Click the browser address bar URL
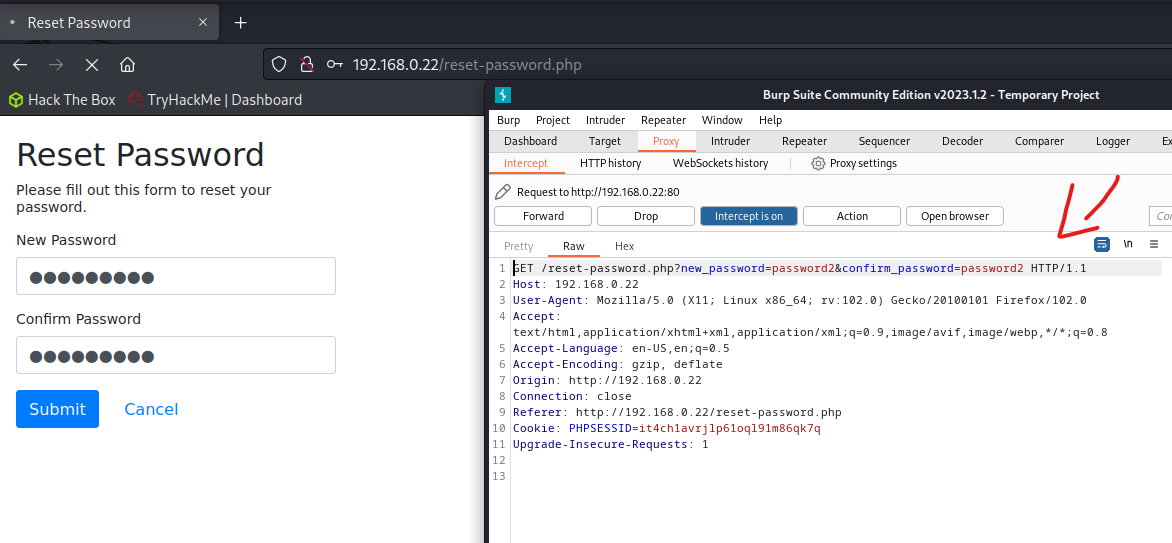 466,64
